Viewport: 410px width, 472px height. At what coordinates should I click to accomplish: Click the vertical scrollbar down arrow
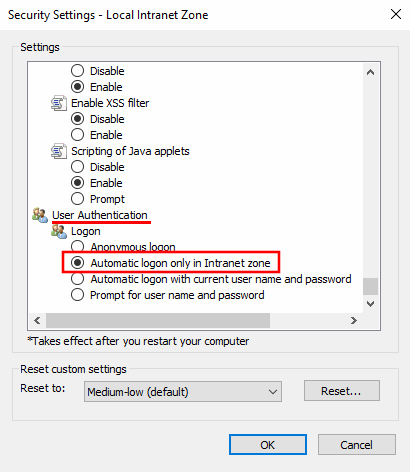point(370,304)
